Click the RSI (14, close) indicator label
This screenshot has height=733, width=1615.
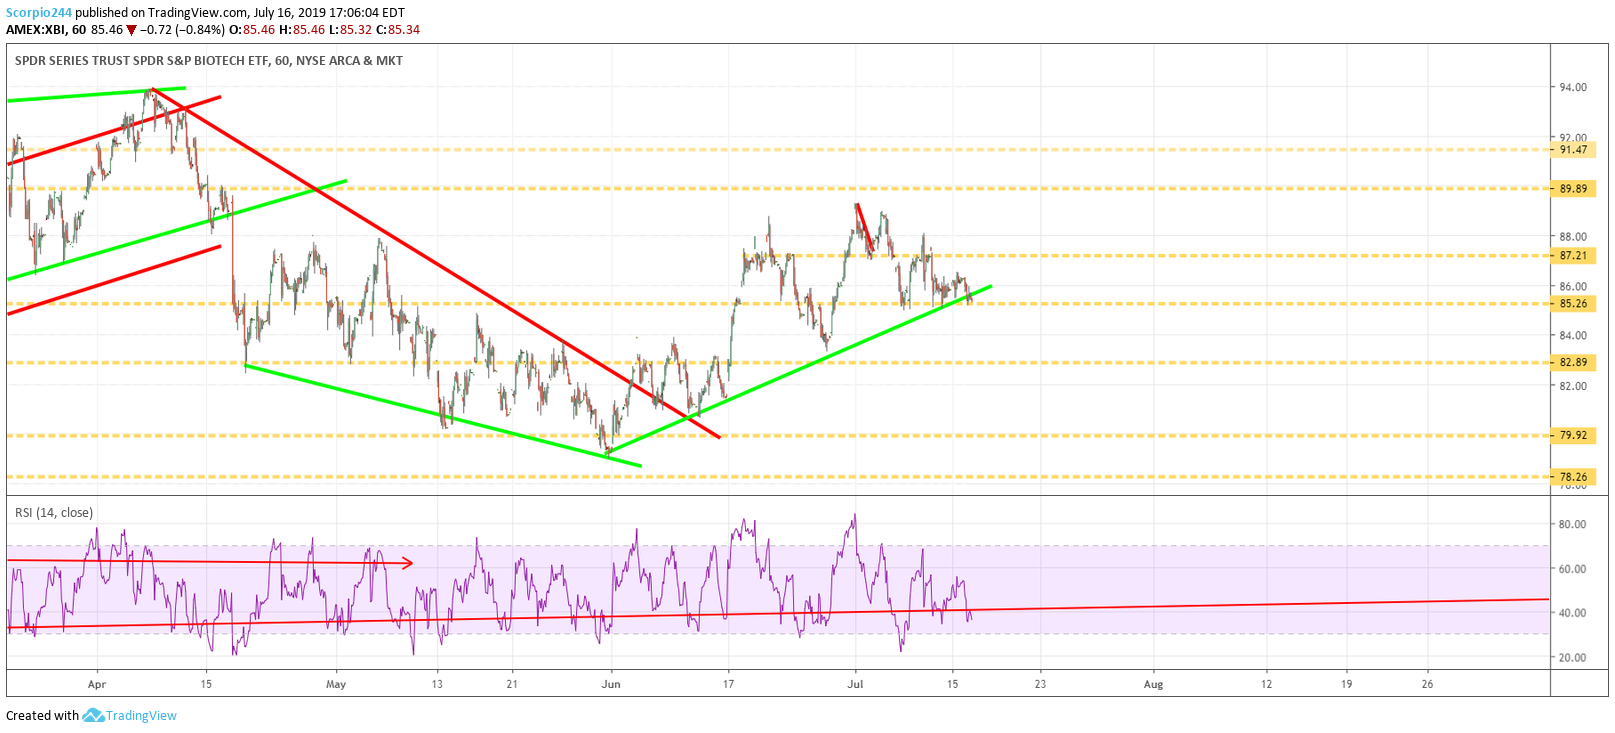click(54, 513)
